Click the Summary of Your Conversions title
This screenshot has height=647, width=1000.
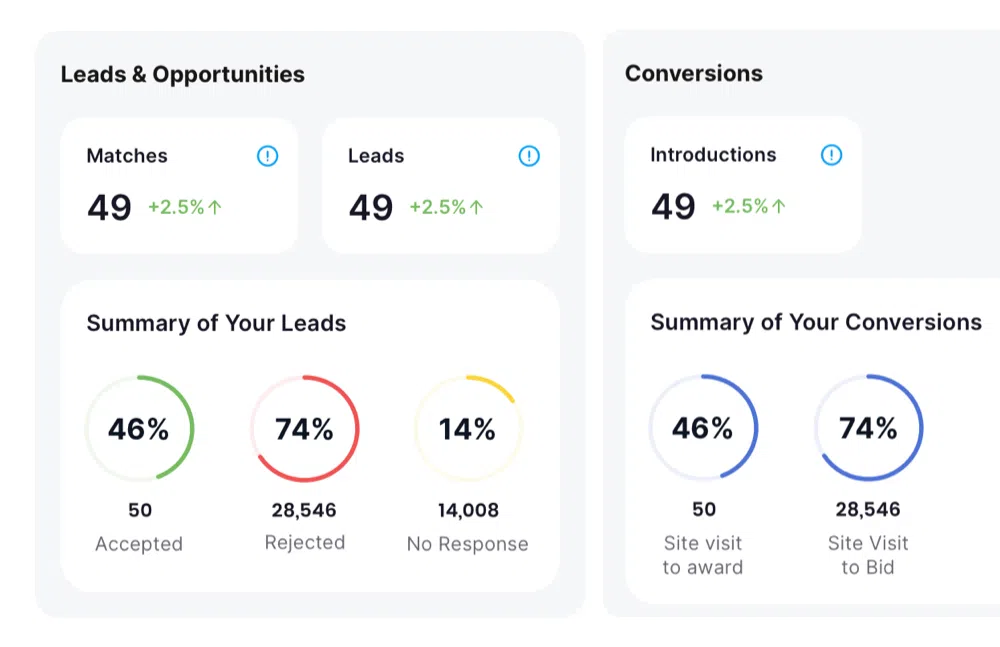(x=816, y=322)
